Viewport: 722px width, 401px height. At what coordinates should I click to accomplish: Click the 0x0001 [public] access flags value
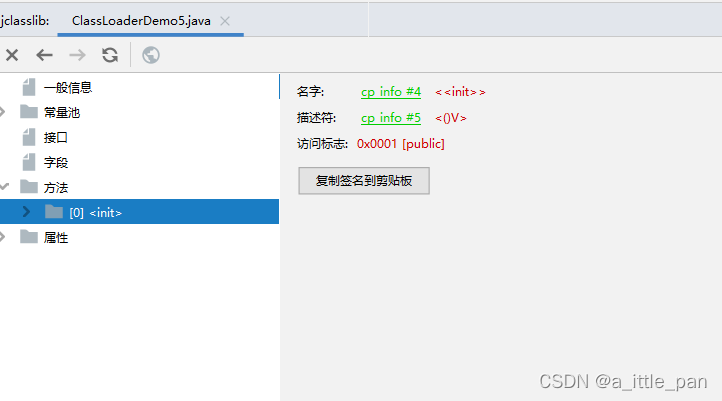tap(401, 144)
